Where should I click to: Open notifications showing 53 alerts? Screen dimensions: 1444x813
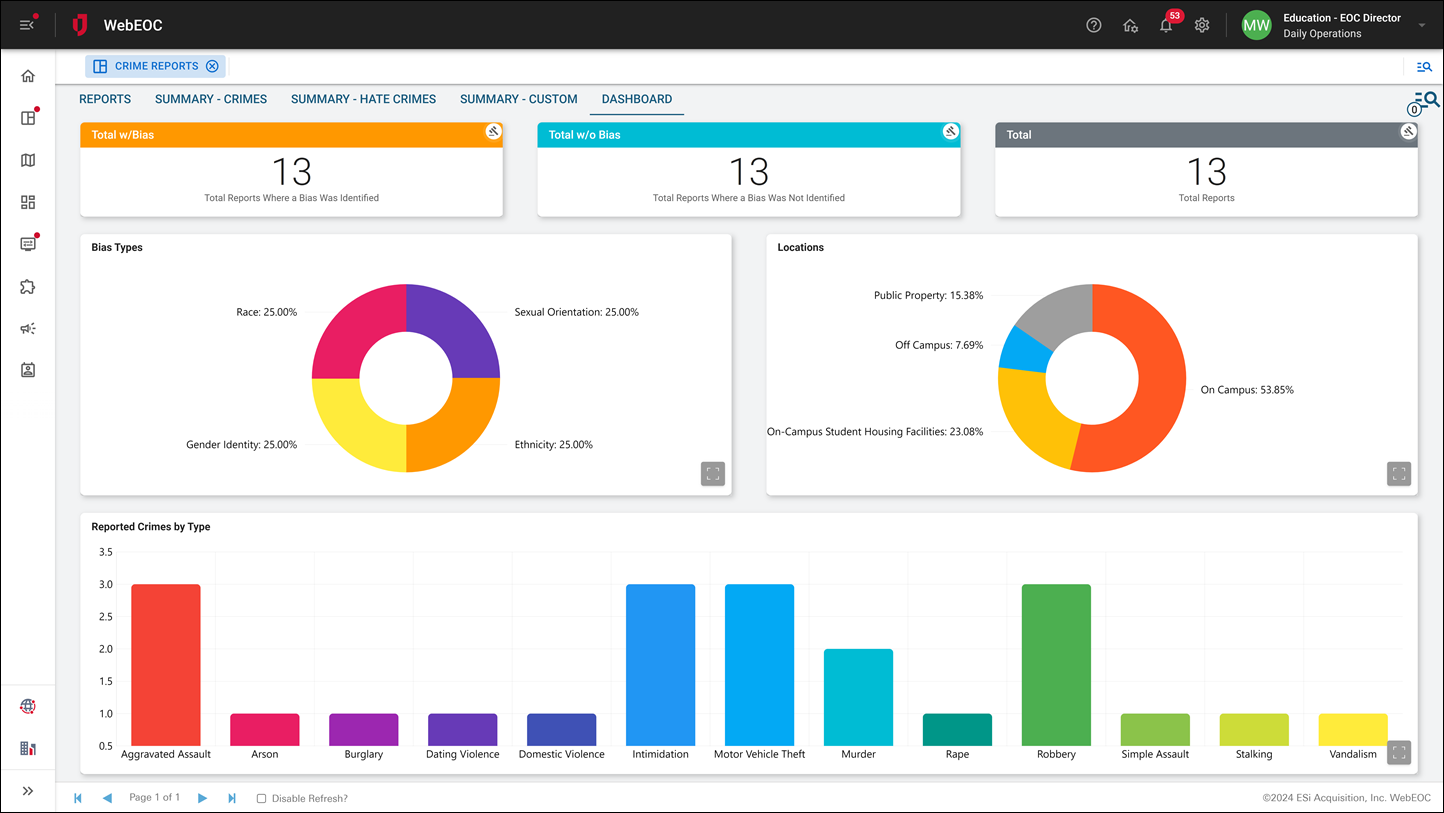[x=1166, y=25]
